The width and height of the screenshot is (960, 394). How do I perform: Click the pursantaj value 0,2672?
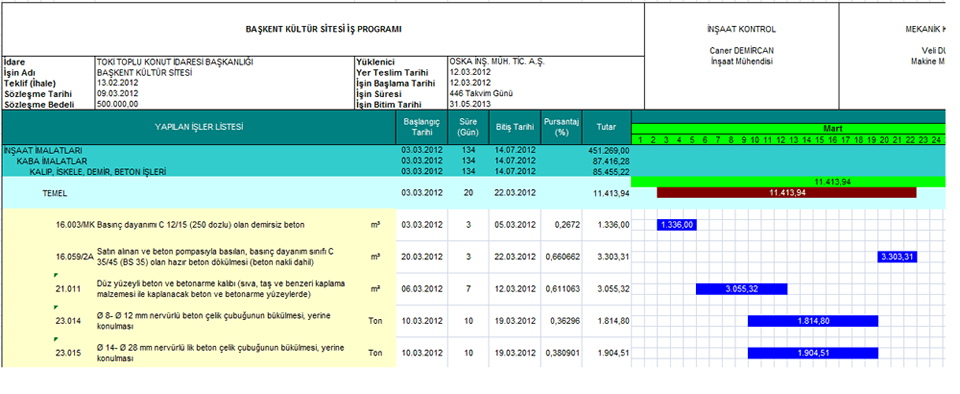(x=566, y=225)
